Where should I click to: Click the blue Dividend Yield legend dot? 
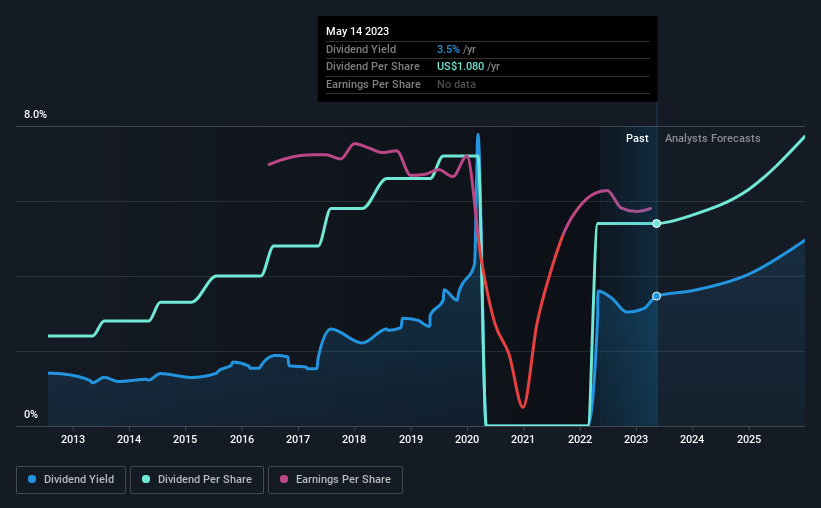(32, 479)
